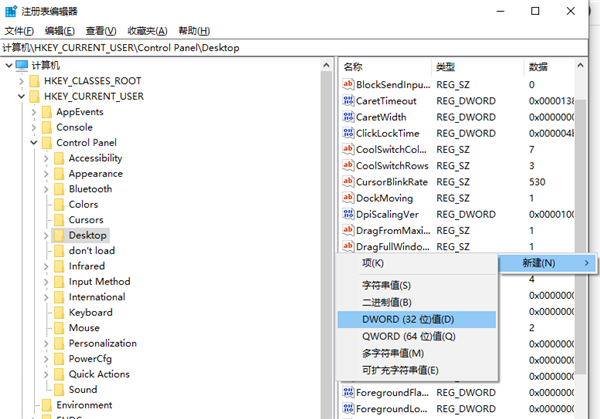Click the CursorBlinkRate string icon
This screenshot has height=419, width=600.
(348, 182)
